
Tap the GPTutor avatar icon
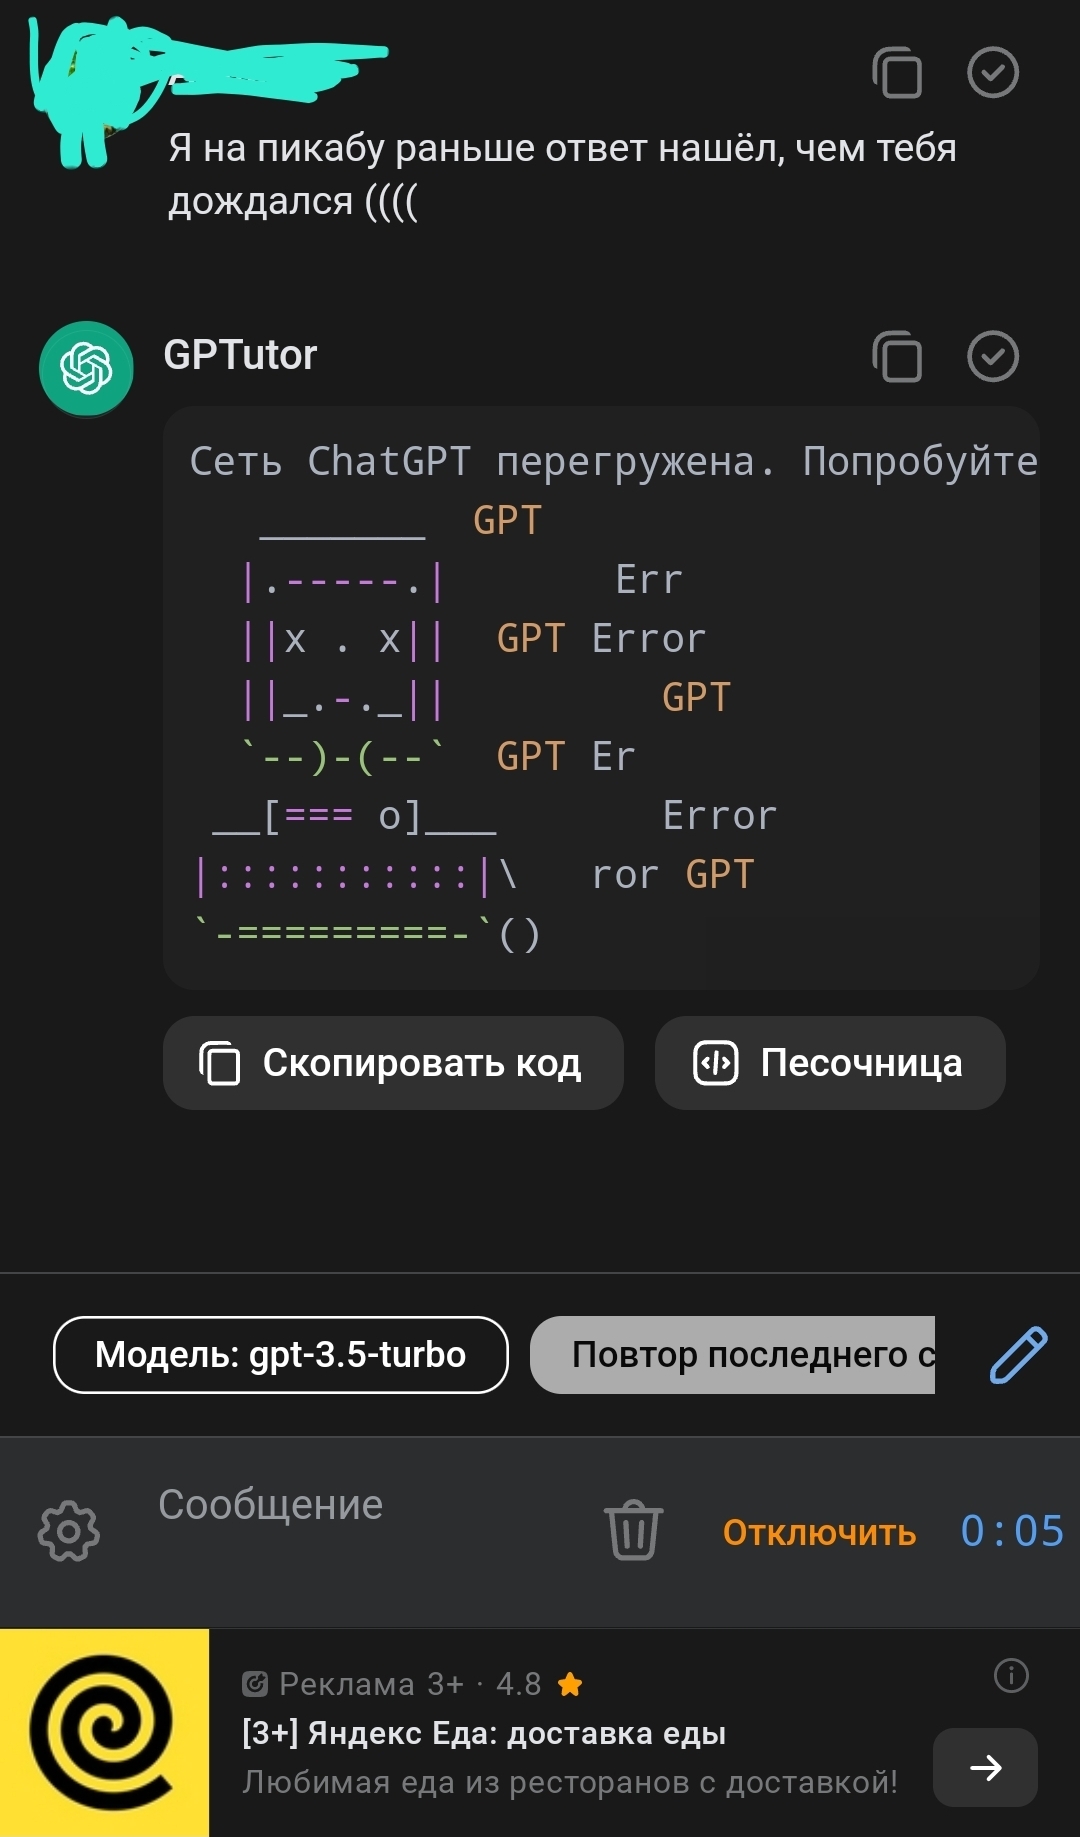pyautogui.click(x=86, y=369)
